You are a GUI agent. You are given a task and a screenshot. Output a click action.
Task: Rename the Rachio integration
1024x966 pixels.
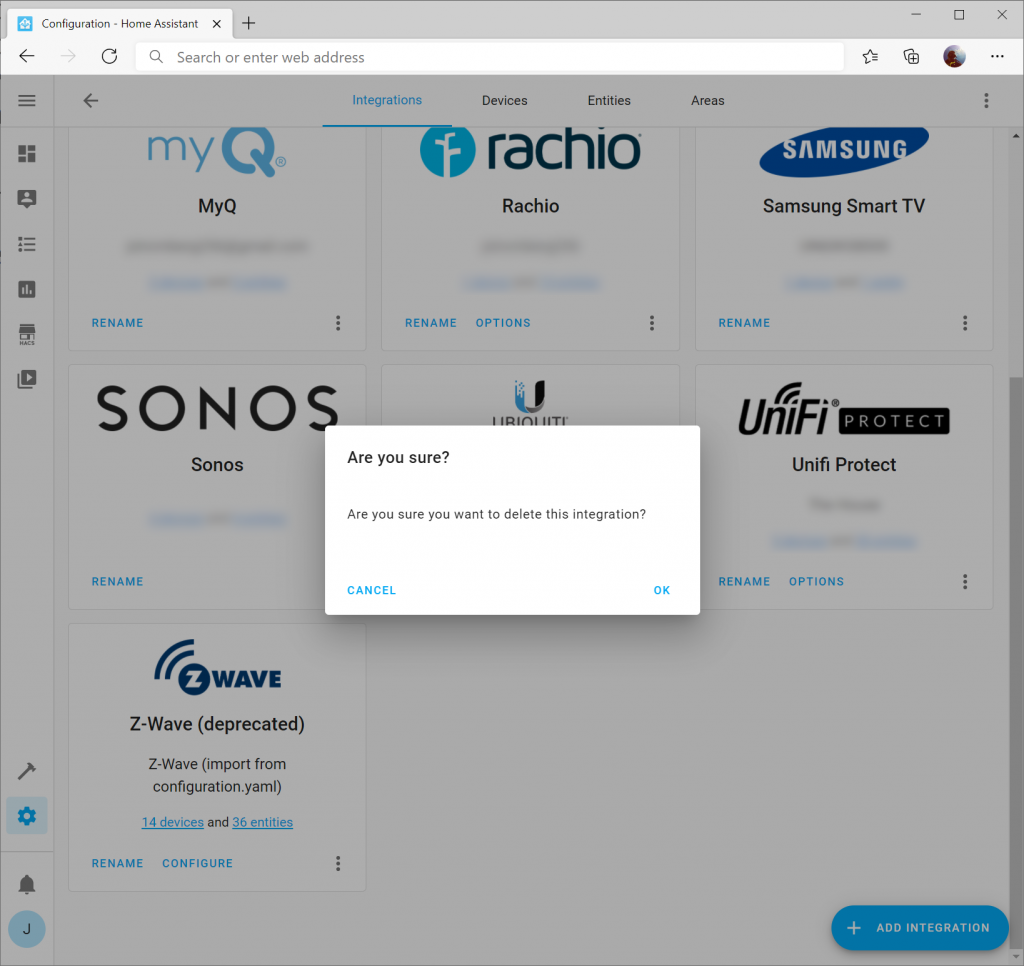(x=431, y=323)
